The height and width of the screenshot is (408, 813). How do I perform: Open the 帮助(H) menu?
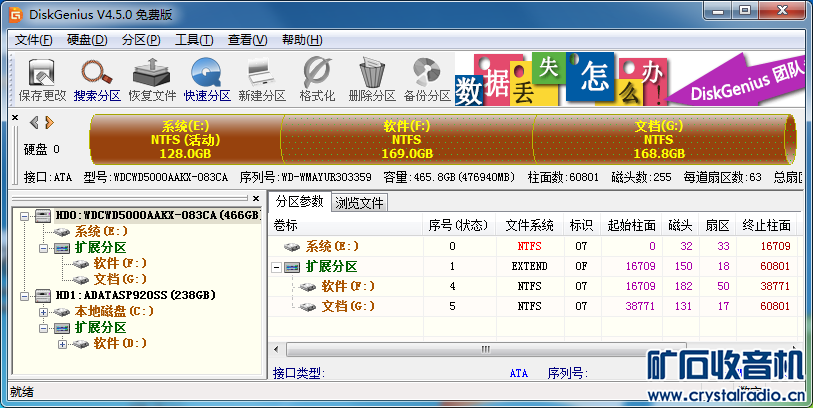(x=302, y=40)
